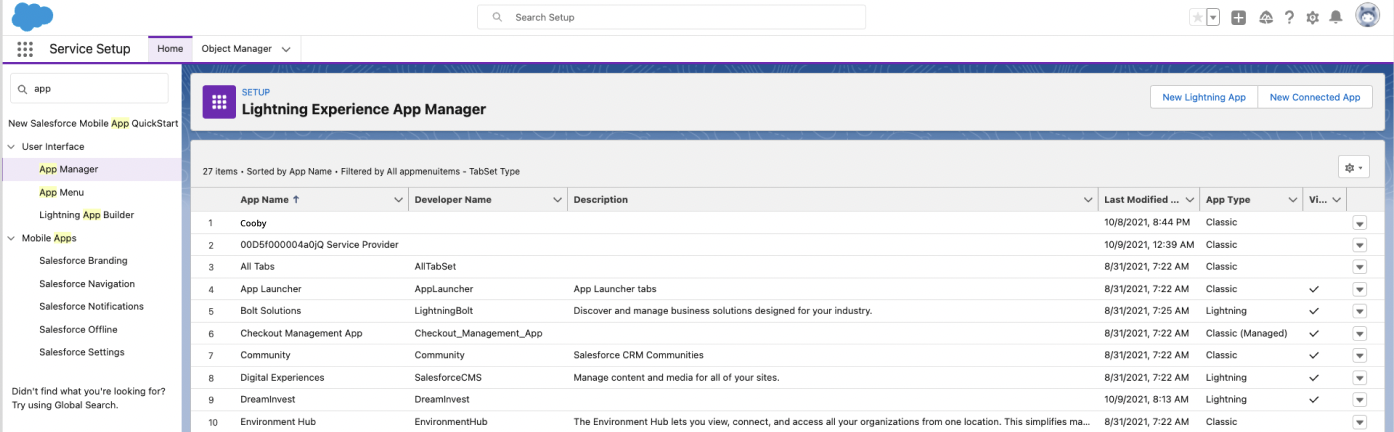Open row actions for 00D5f000004a0jQ Service Provider
Image resolution: width=1394 pixels, height=432 pixels.
pos(1359,245)
